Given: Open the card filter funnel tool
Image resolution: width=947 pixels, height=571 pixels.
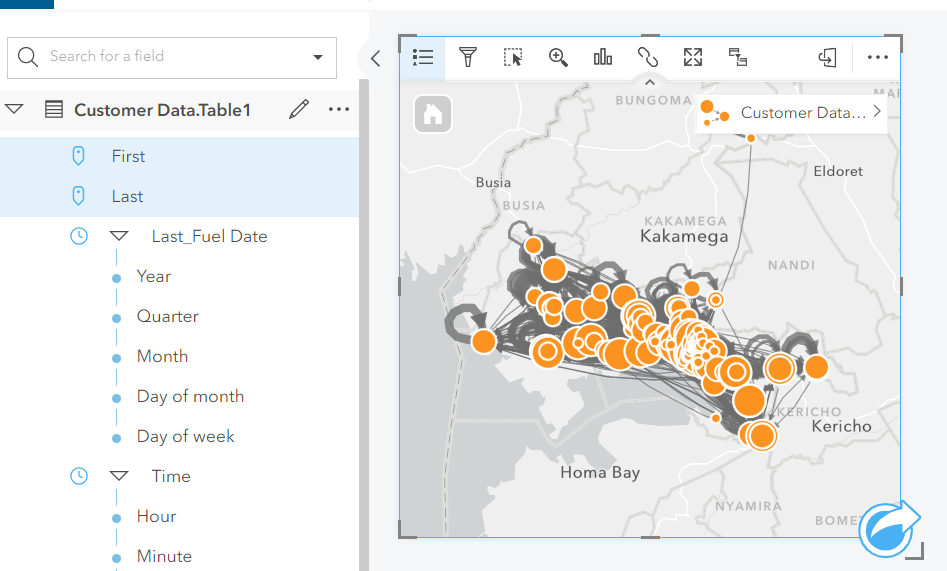Looking at the screenshot, I should (467, 58).
